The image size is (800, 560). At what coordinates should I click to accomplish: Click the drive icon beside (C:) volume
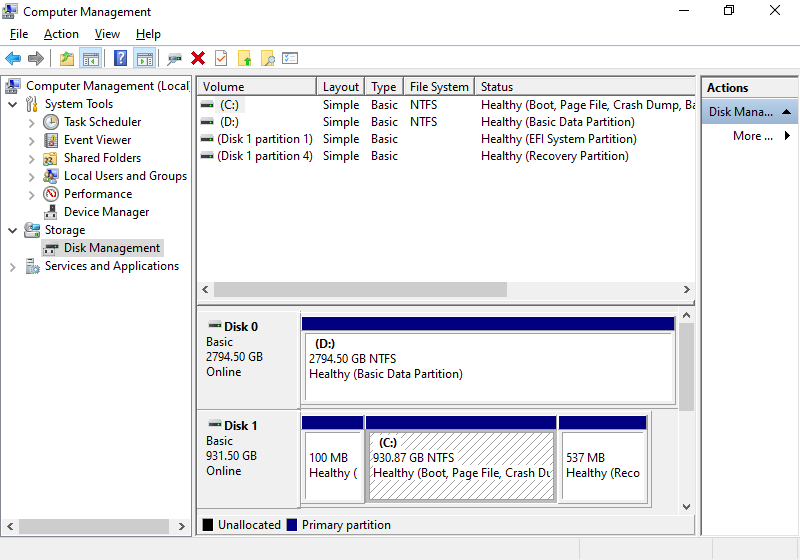pyautogui.click(x=207, y=105)
